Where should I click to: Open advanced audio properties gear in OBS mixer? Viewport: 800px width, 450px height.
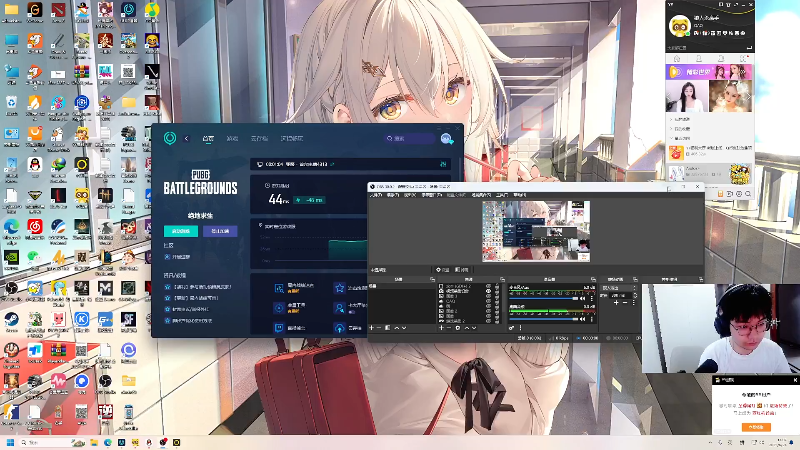pyautogui.click(x=511, y=328)
